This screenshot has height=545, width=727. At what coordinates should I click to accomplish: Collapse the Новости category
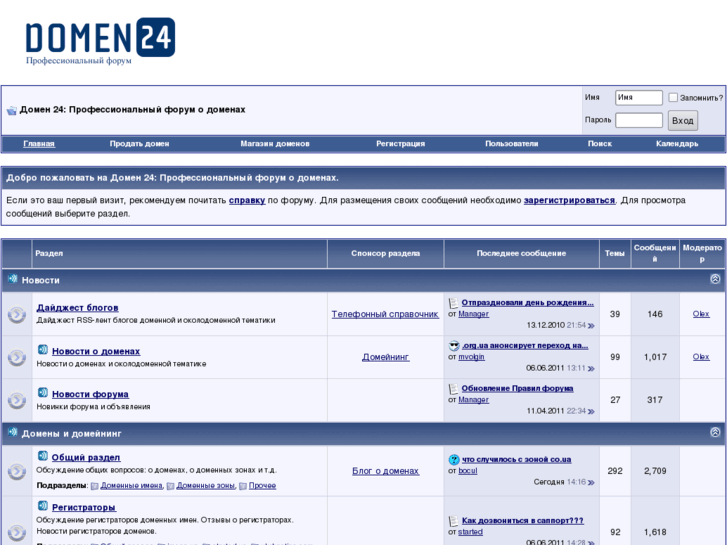point(715,279)
